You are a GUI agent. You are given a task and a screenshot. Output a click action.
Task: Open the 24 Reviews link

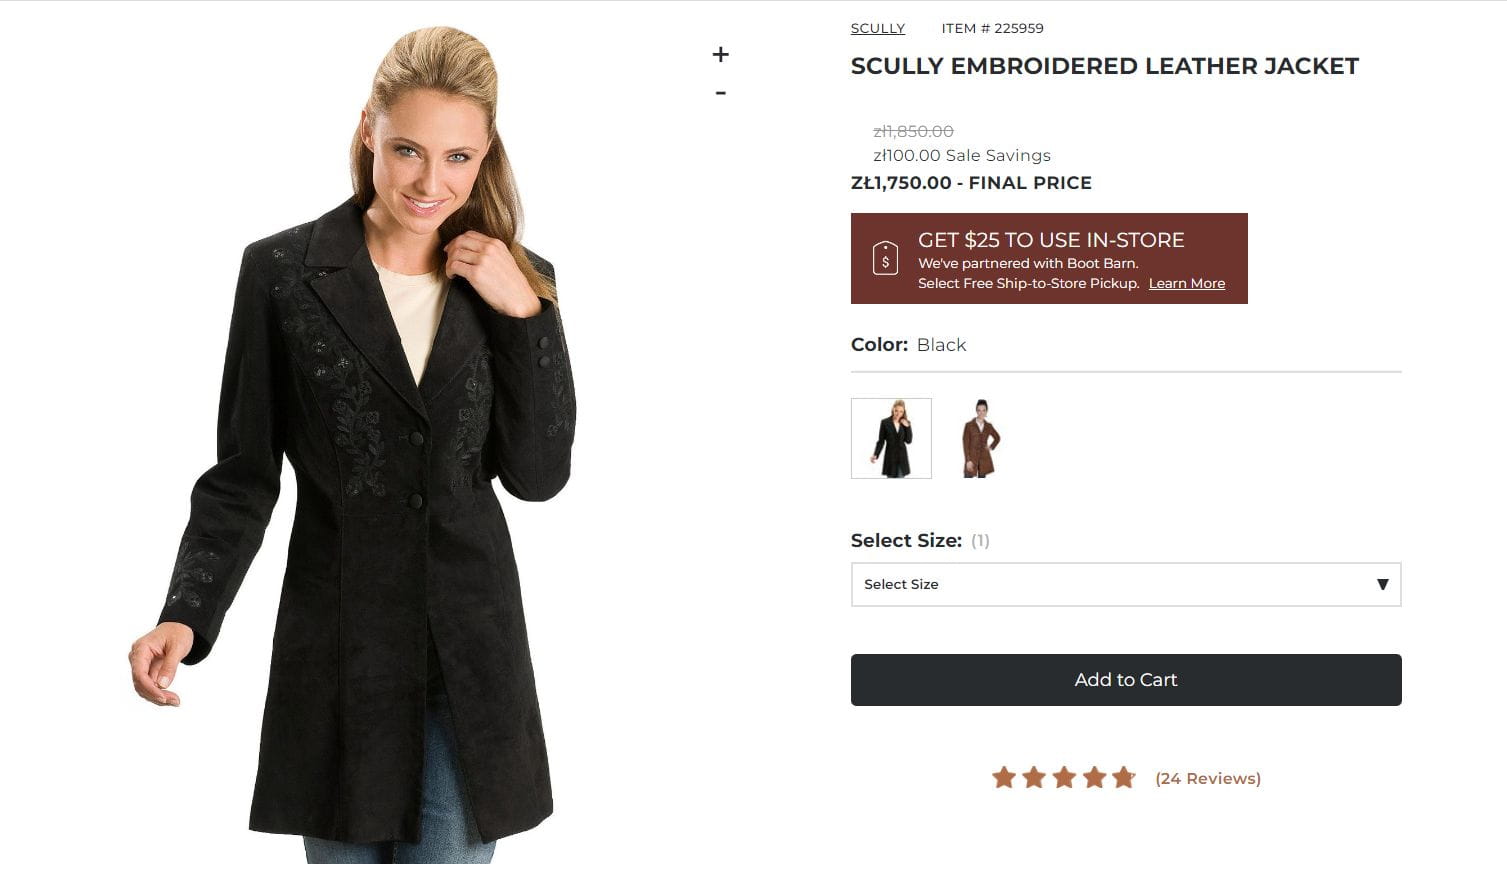click(1207, 778)
